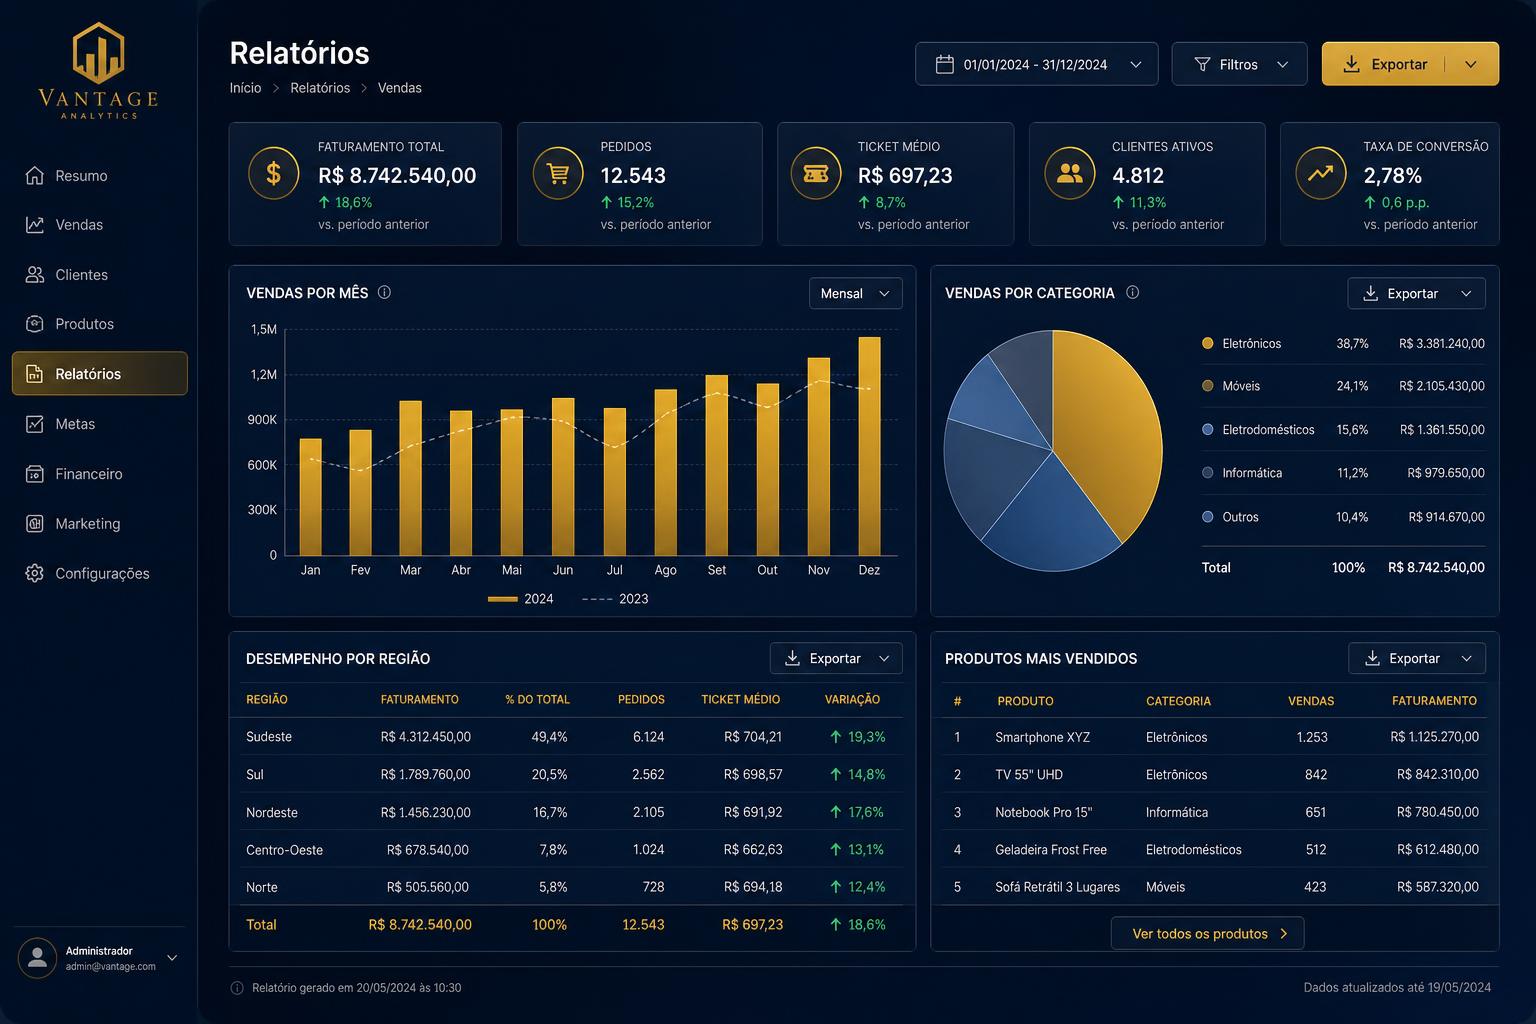1536x1024 pixels.
Task: Click the trend arrow icon on Taxa de Conversão
Action: click(1321, 173)
